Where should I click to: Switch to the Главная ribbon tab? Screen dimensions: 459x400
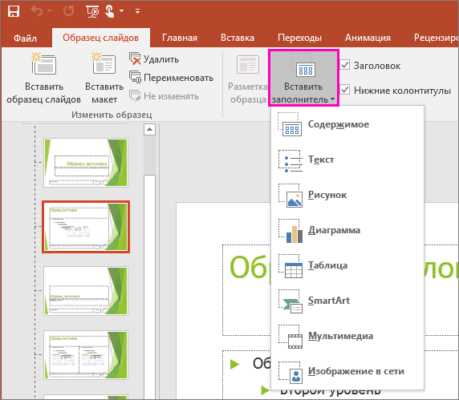click(180, 38)
